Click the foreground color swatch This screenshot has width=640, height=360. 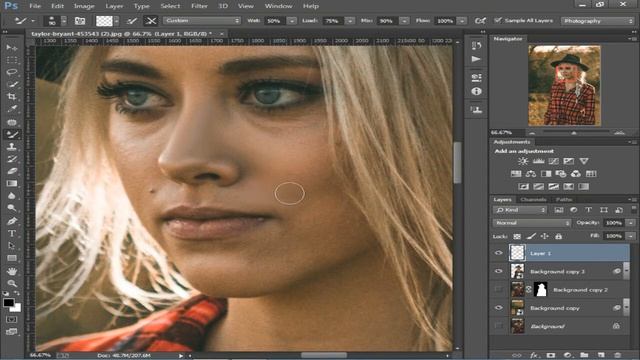(x=8, y=302)
